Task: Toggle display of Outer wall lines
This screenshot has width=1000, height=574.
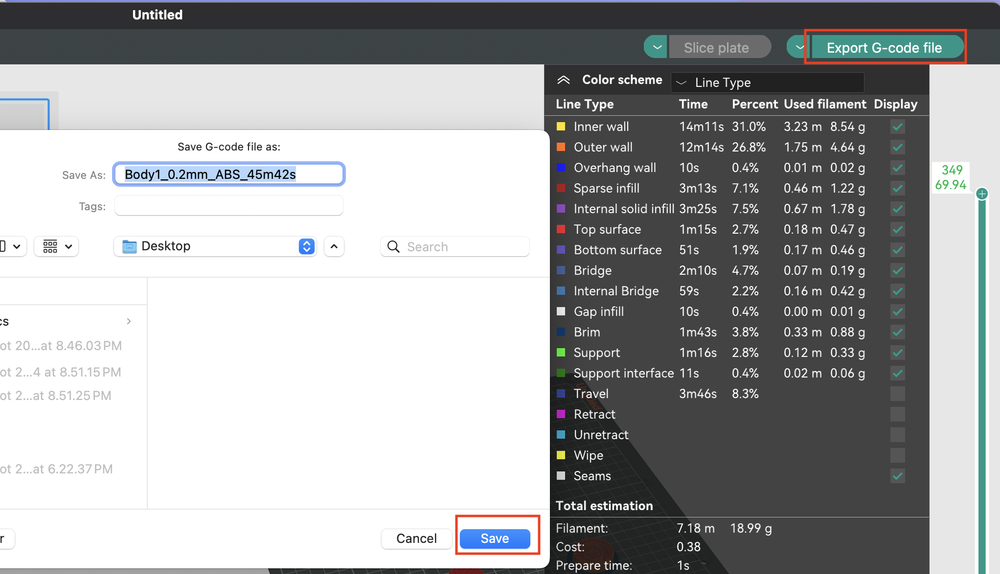Action: pyautogui.click(x=897, y=147)
